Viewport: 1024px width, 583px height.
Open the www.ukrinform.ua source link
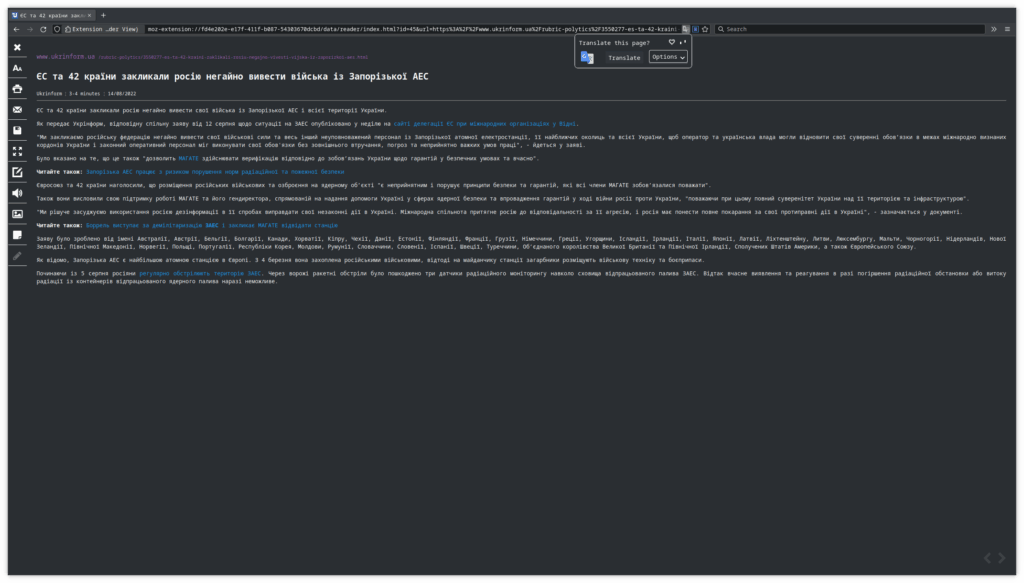click(65, 57)
